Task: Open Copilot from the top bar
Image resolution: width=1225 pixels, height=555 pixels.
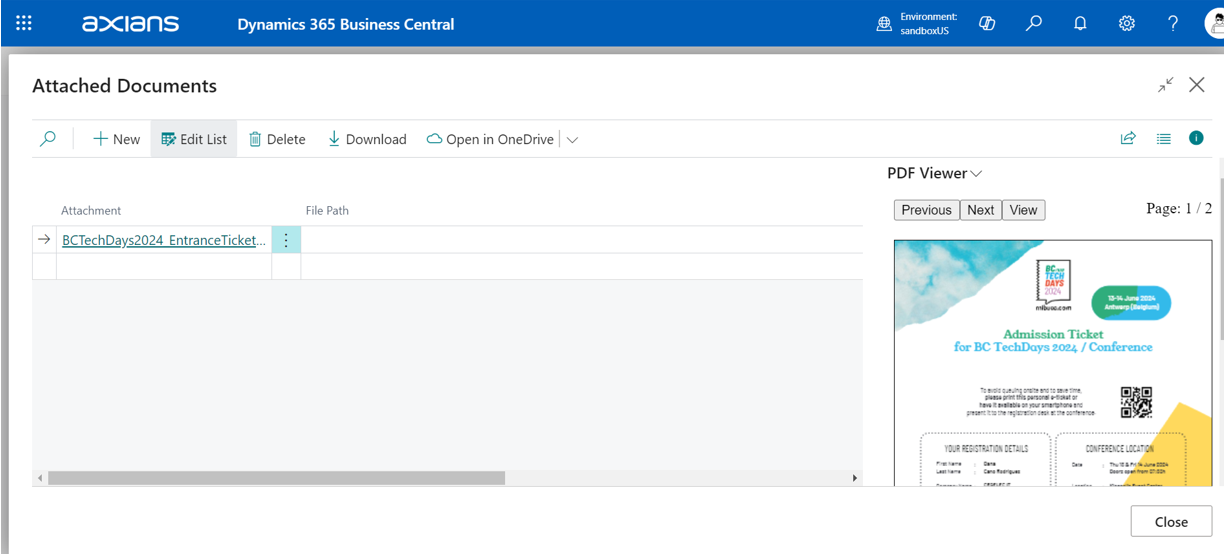Action: (x=987, y=23)
